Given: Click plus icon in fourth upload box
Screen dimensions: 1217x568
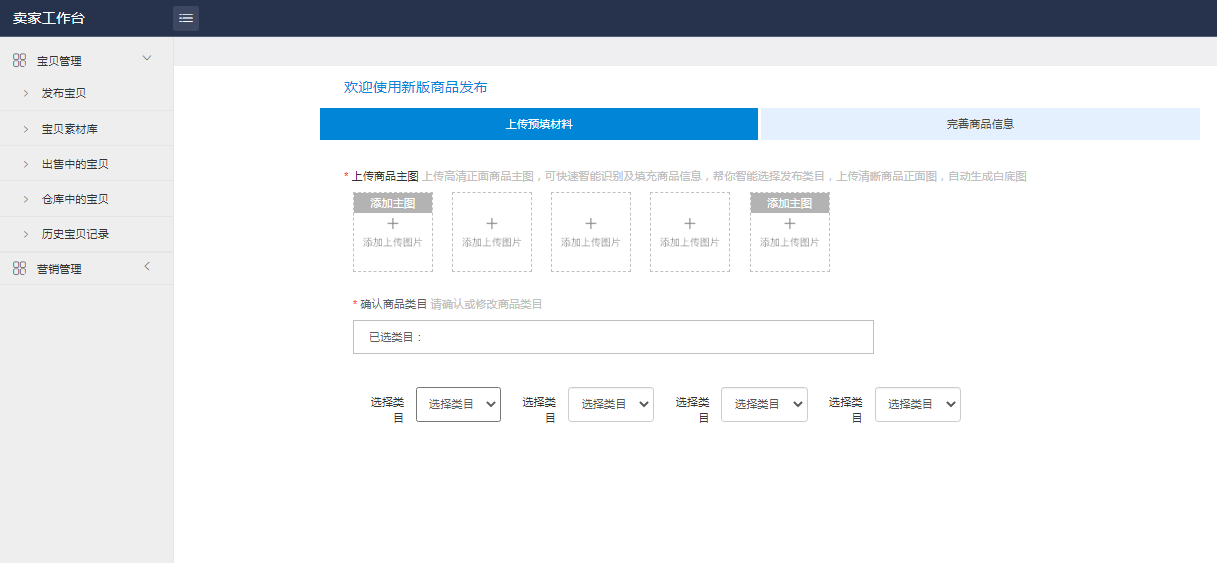Looking at the screenshot, I should coord(690,224).
